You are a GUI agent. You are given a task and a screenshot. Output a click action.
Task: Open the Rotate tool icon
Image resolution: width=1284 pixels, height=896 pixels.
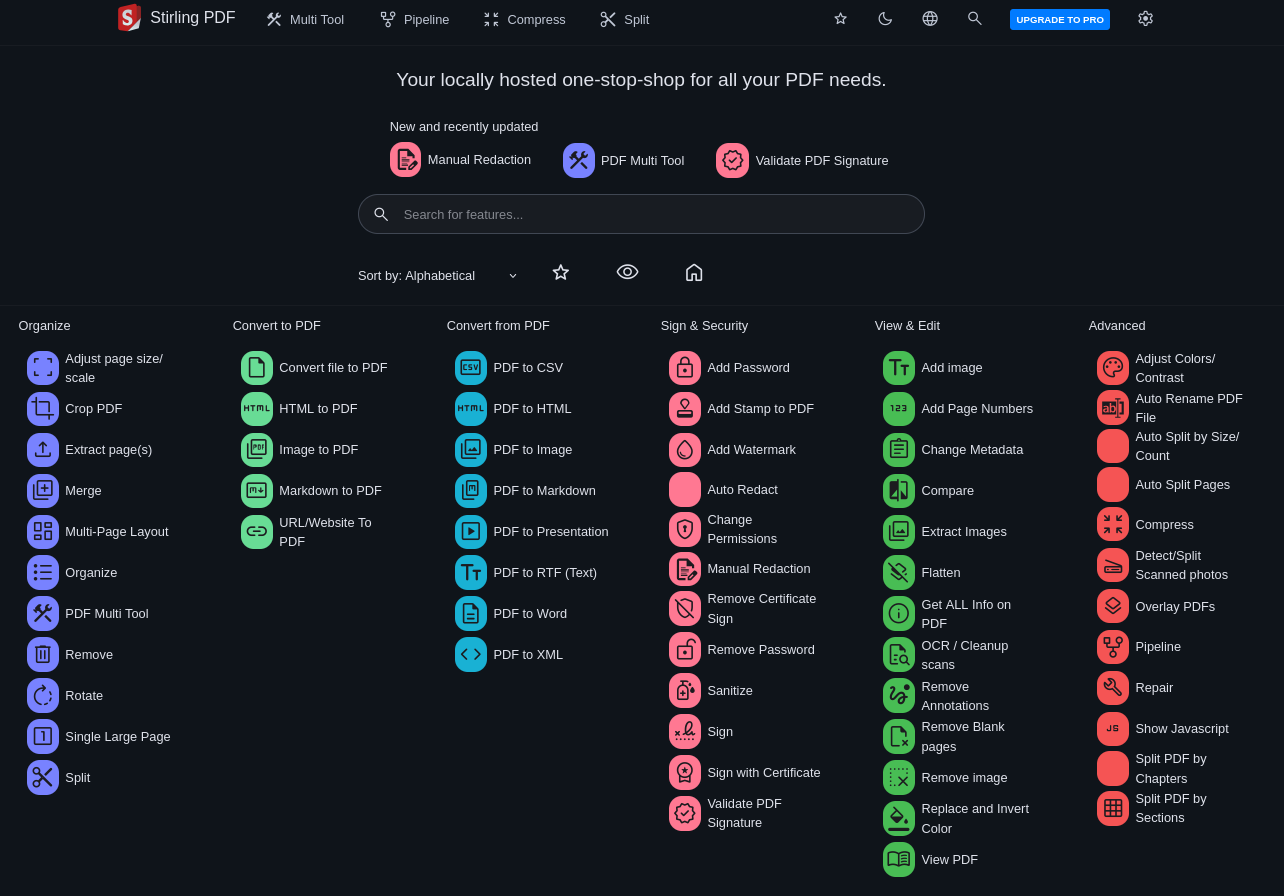coord(43,696)
